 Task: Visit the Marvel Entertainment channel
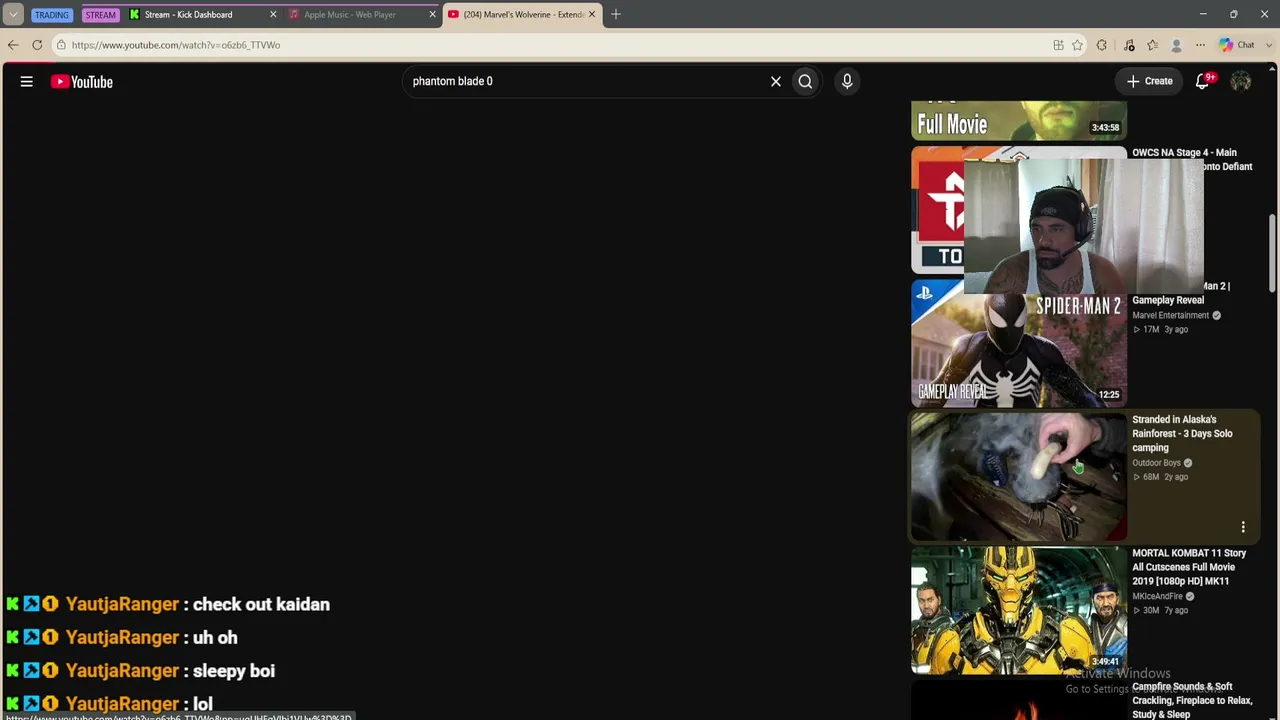[x=1170, y=316]
